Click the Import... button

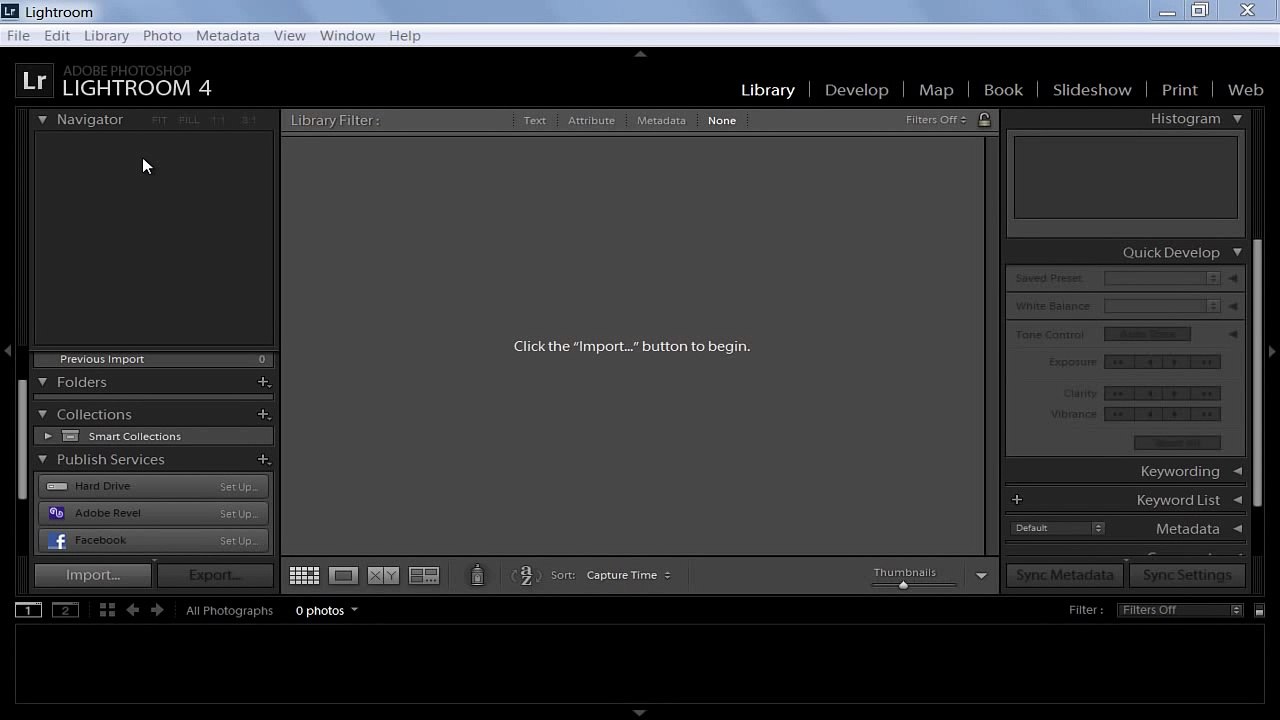point(93,575)
